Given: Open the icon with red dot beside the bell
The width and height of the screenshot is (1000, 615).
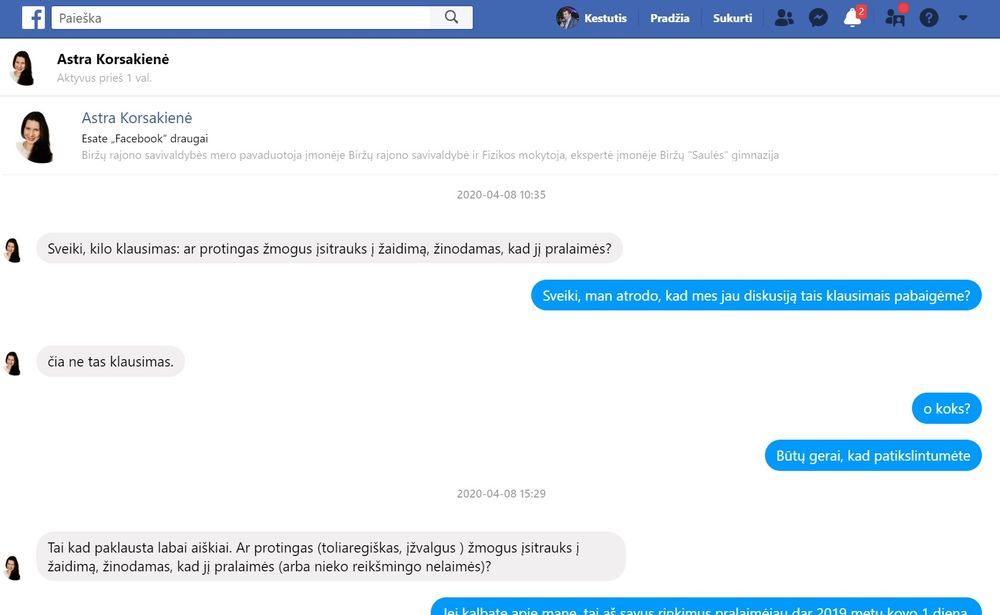Looking at the screenshot, I should point(895,18).
